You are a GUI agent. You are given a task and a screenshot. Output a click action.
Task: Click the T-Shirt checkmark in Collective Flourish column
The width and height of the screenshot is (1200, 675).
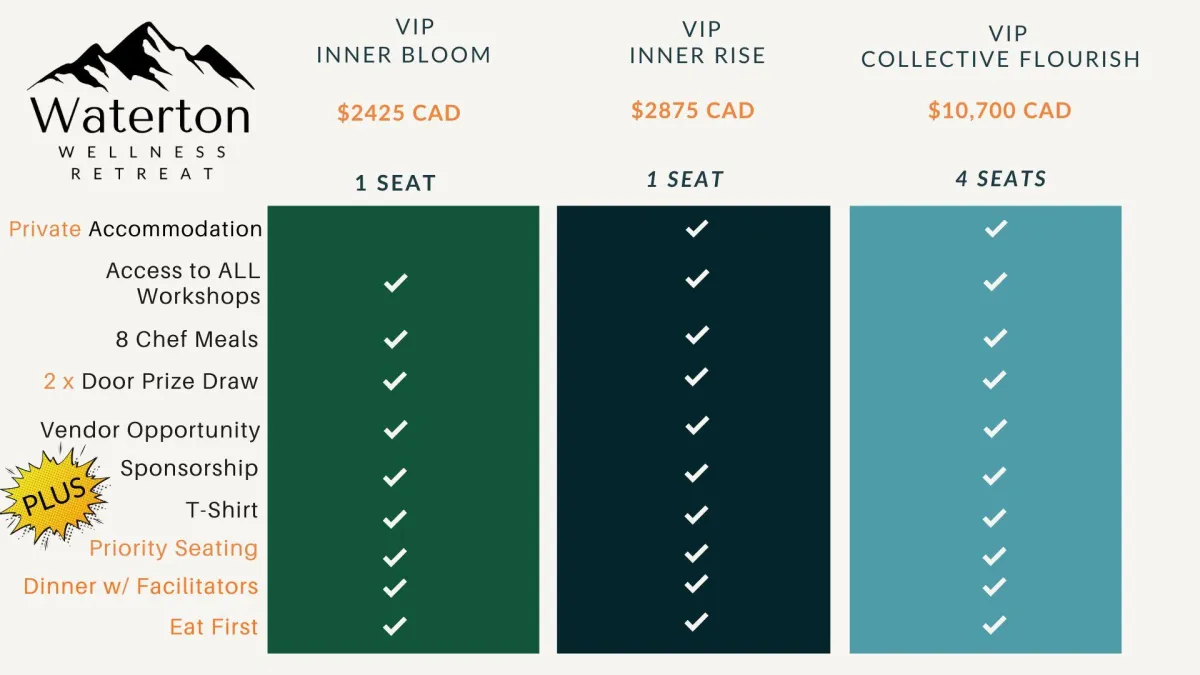click(x=994, y=517)
